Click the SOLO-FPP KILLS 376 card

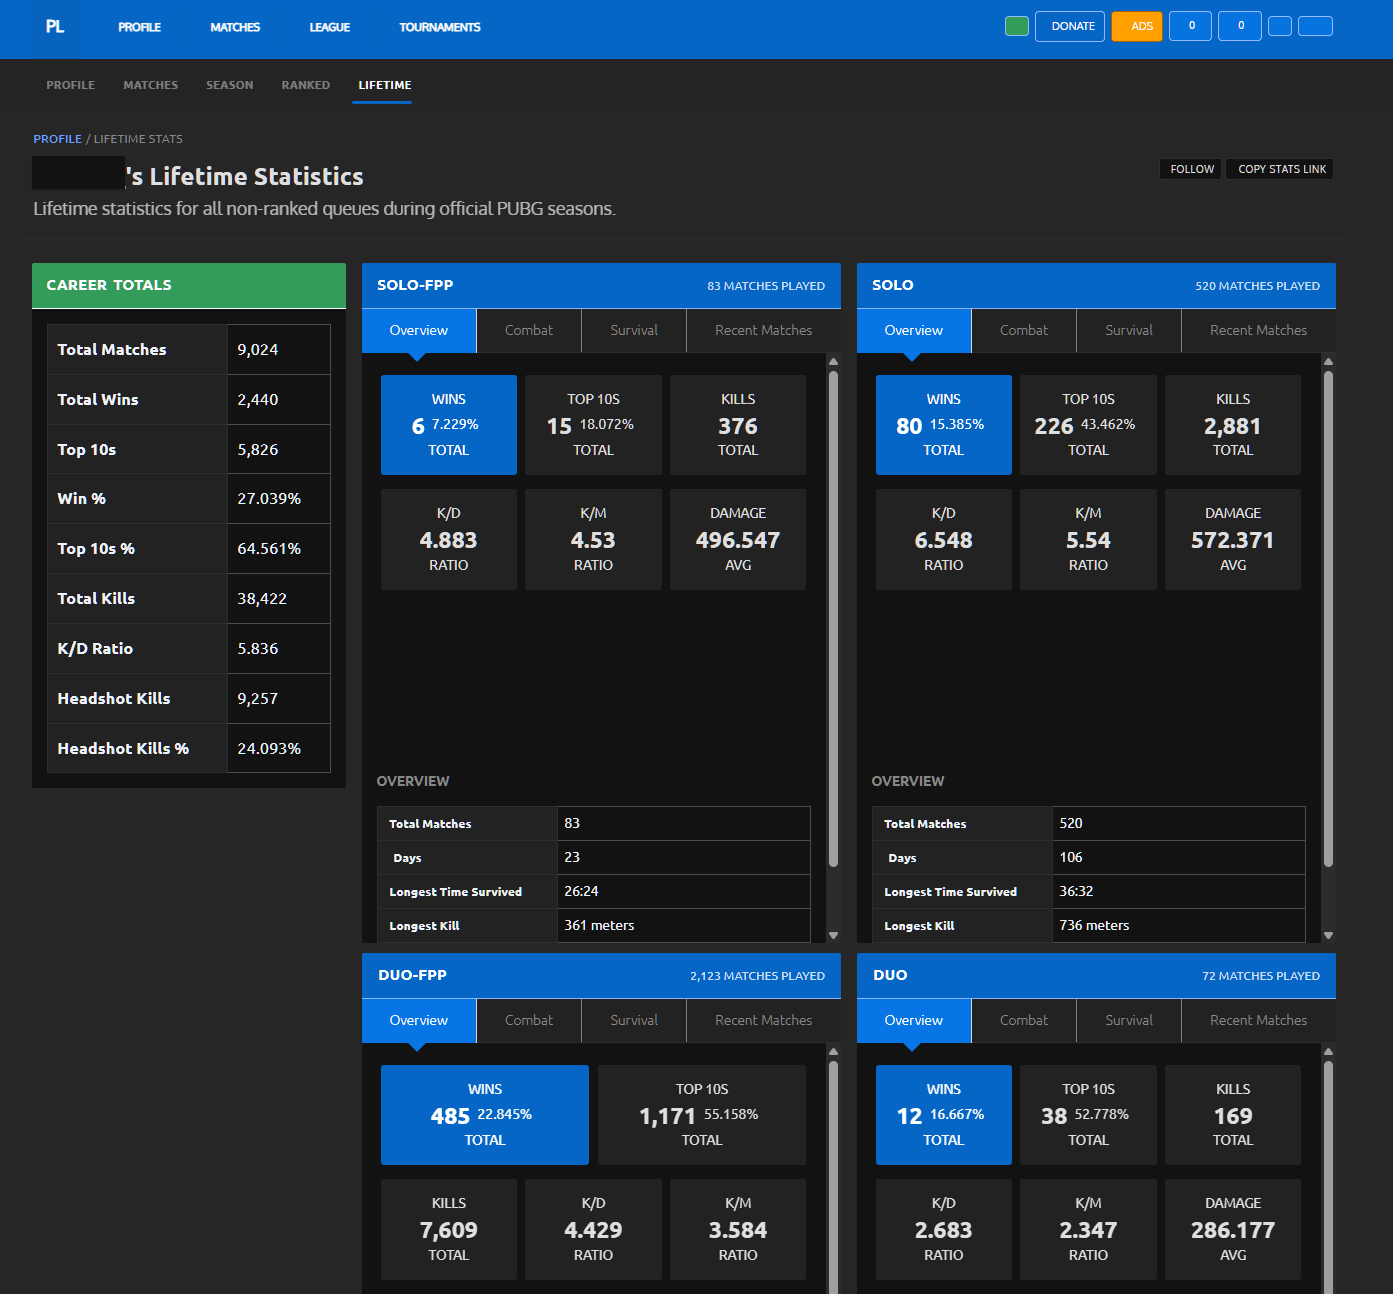click(738, 425)
